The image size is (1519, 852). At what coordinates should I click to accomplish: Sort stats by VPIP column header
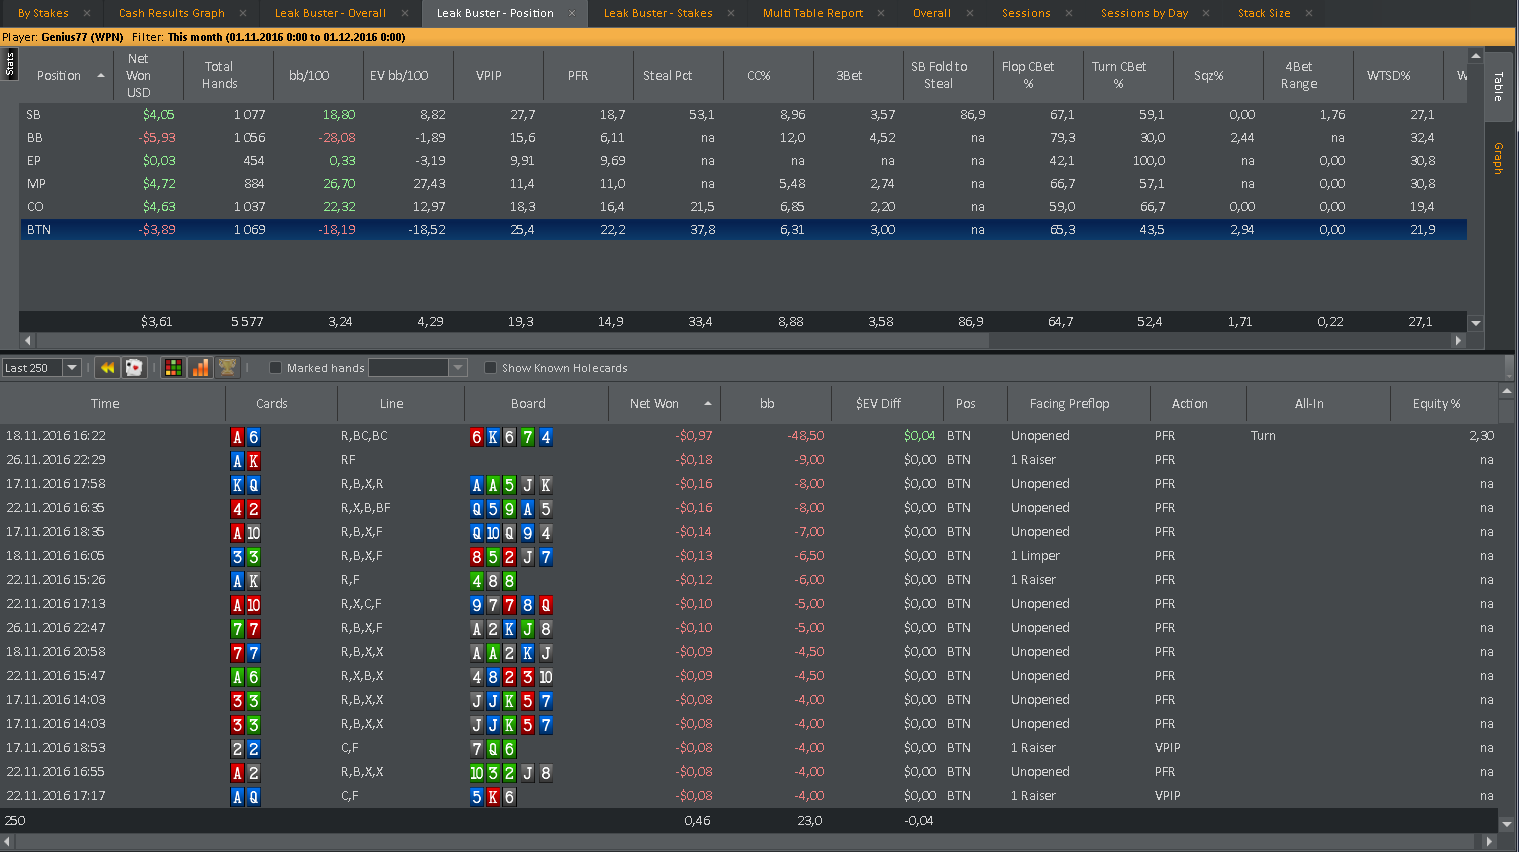[x=488, y=75]
